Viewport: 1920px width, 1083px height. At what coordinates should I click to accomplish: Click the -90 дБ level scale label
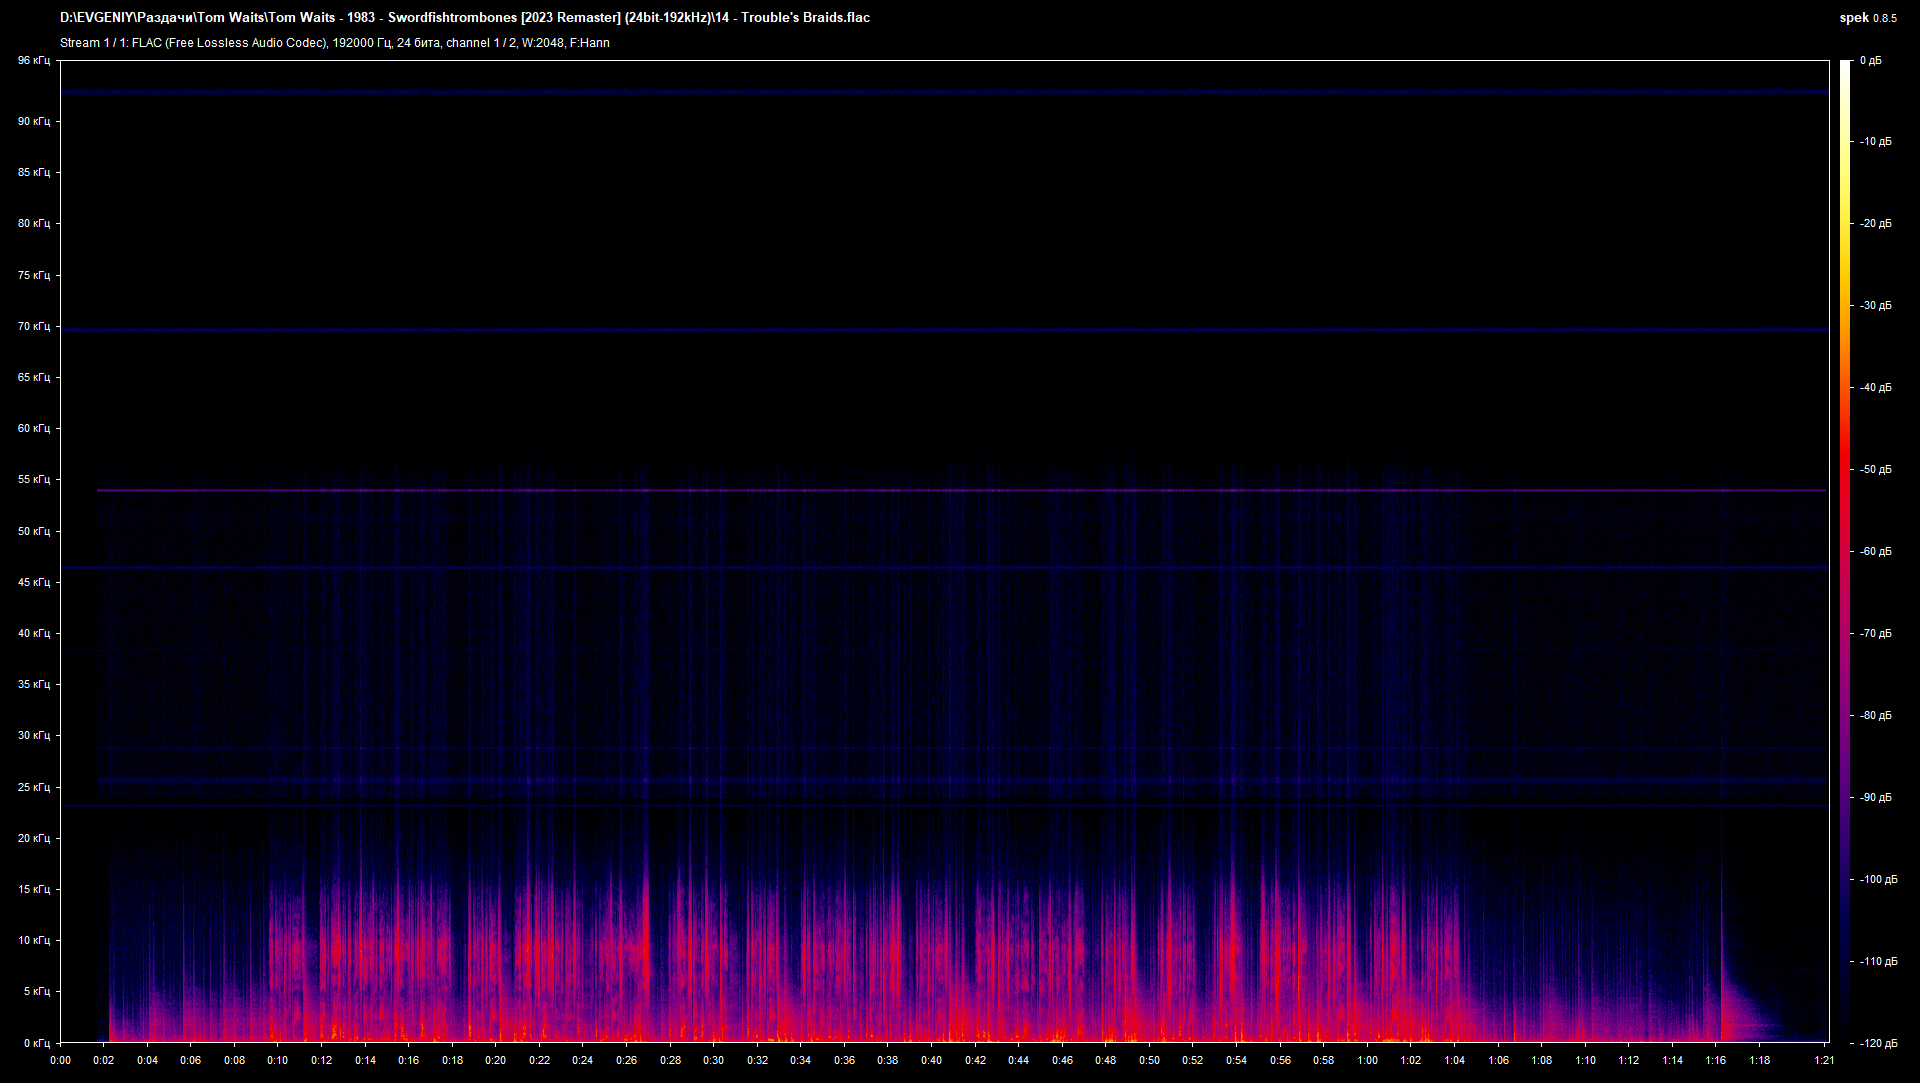click(x=1876, y=798)
